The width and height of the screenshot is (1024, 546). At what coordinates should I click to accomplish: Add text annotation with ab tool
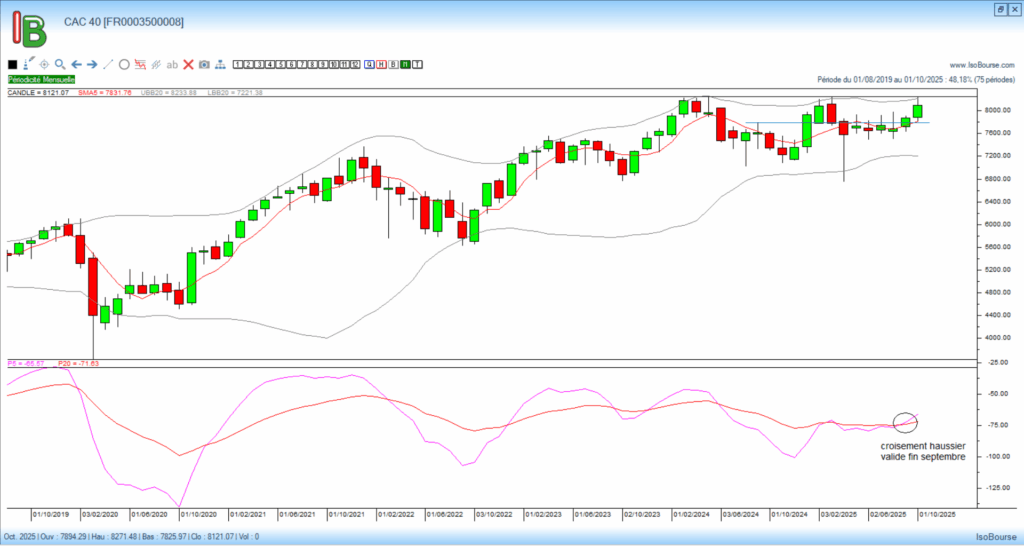coord(172,65)
